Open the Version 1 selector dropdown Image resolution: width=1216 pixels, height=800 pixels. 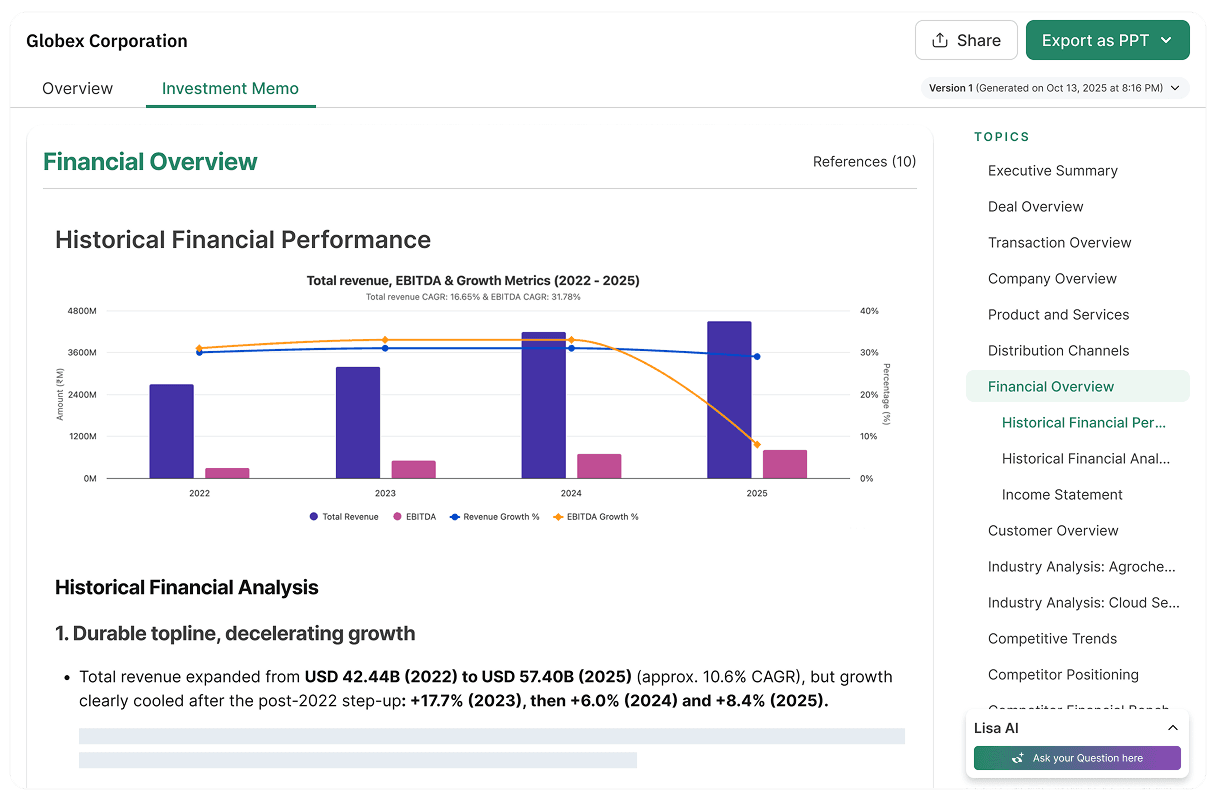(x=1055, y=88)
